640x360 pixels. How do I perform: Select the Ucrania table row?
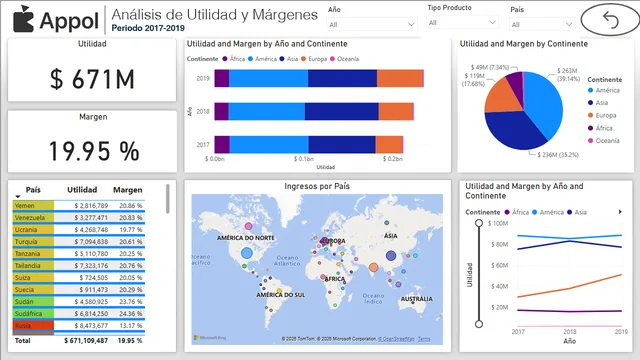click(x=79, y=230)
